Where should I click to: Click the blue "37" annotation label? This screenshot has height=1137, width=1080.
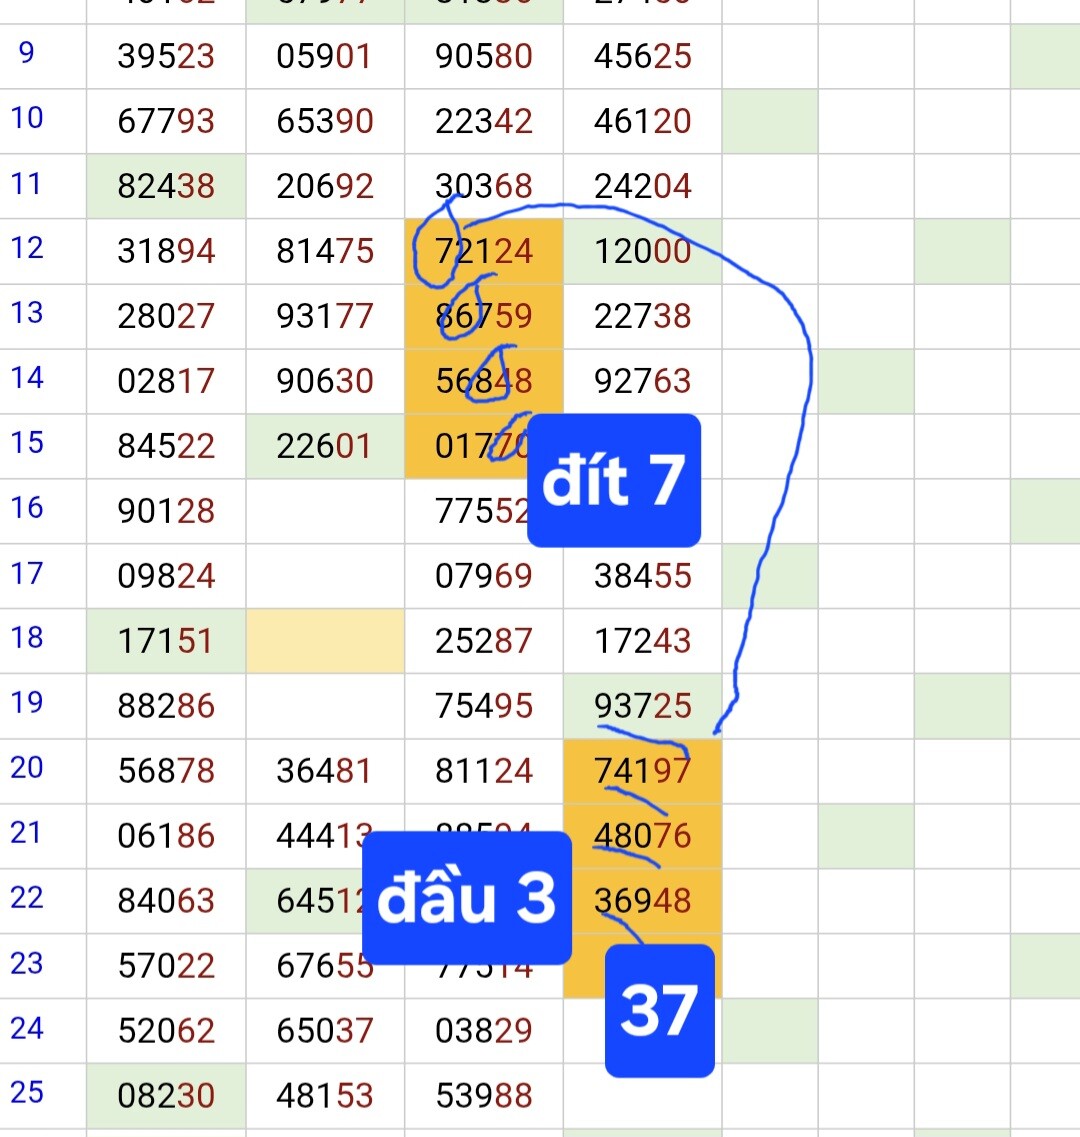point(660,1010)
